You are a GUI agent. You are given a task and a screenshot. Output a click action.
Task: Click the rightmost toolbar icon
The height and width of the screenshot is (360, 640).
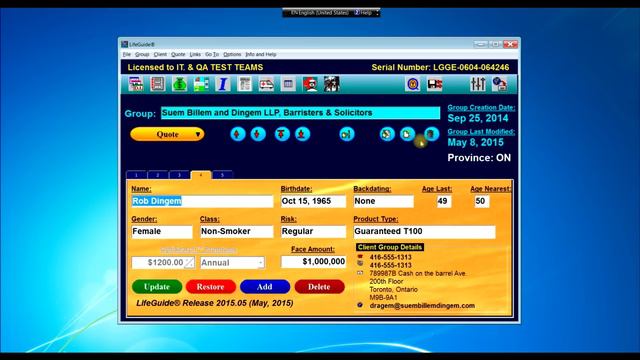click(500, 84)
